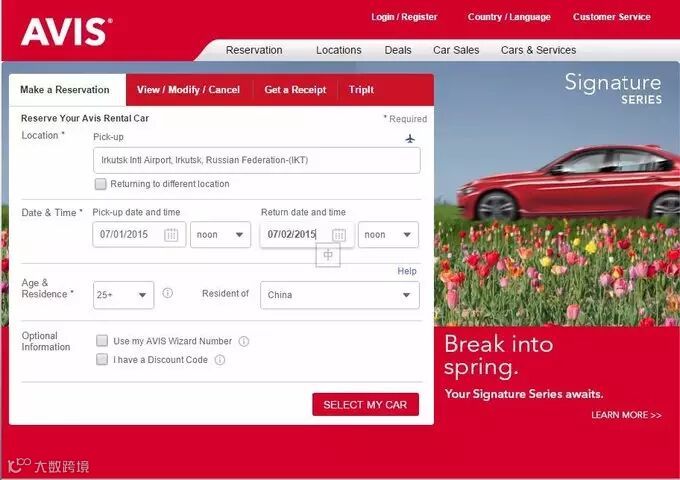Screen dimensions: 680x480
Task: Click the Login / Register link
Action: tap(404, 17)
